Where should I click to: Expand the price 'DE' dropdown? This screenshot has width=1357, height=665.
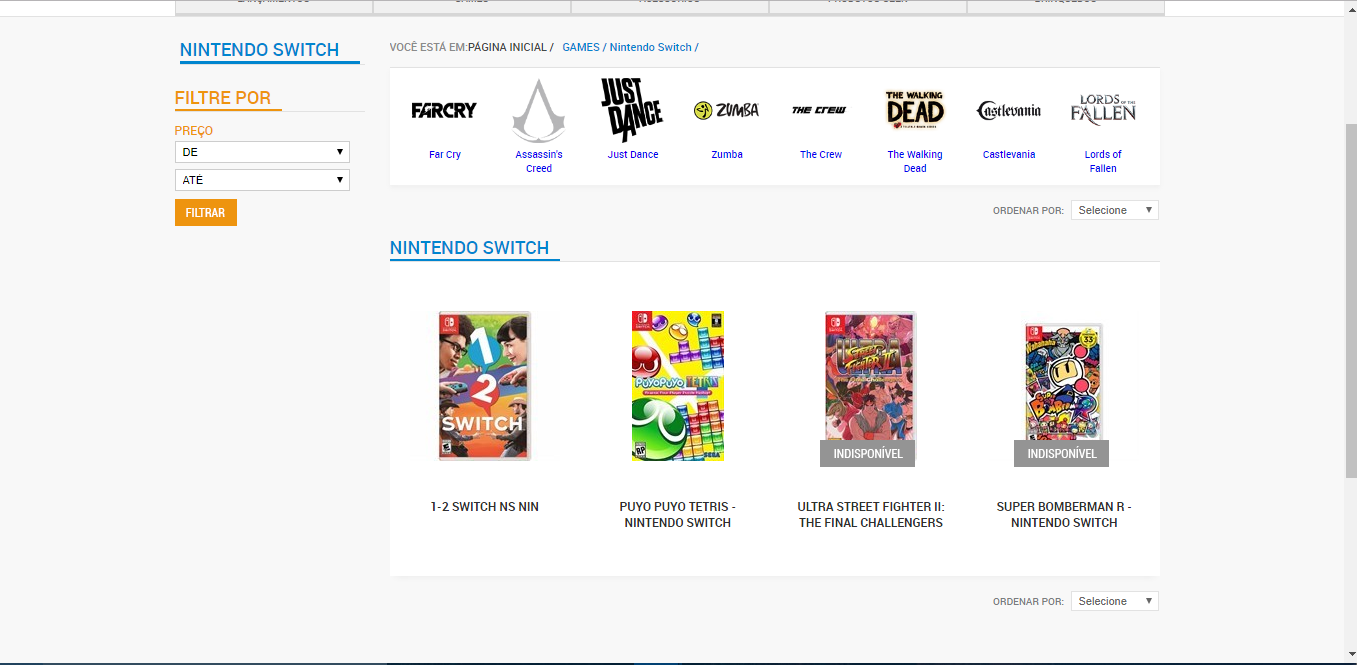click(x=262, y=152)
